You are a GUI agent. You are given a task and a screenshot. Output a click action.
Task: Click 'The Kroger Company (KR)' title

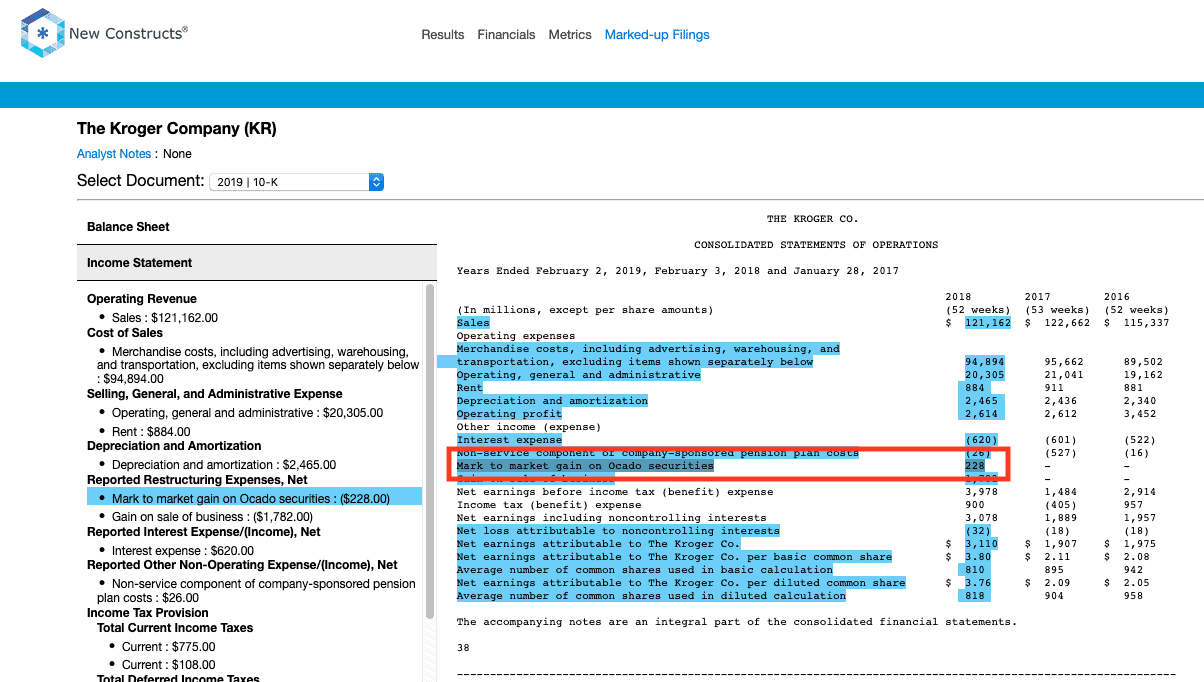pos(177,129)
